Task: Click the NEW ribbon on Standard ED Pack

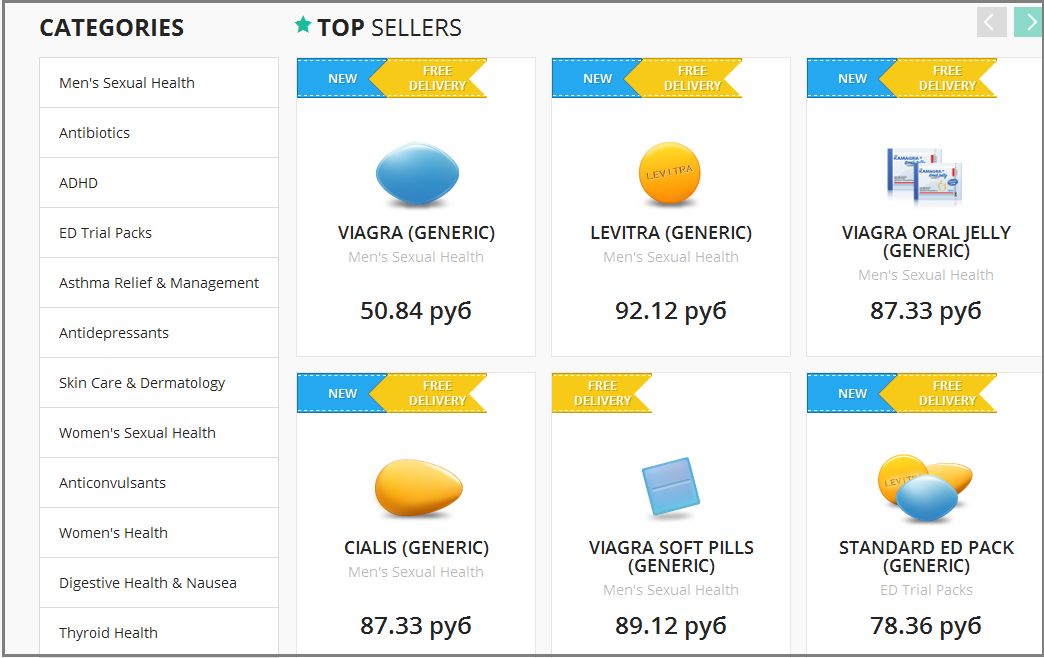Action: pyautogui.click(x=851, y=393)
